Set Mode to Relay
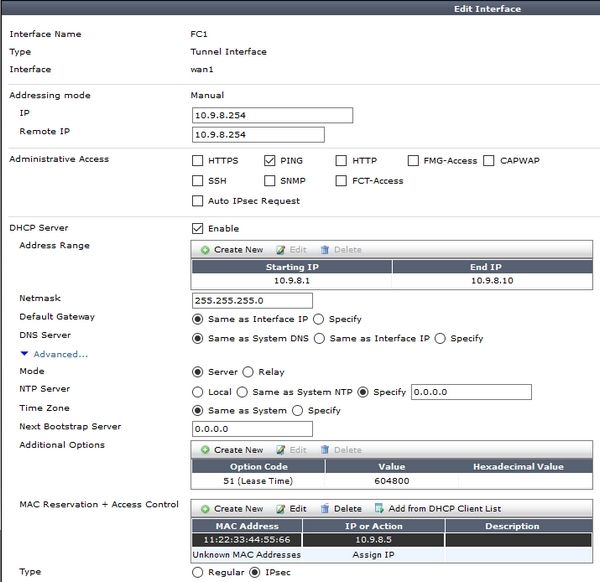This screenshot has width=600, height=582. [248, 372]
